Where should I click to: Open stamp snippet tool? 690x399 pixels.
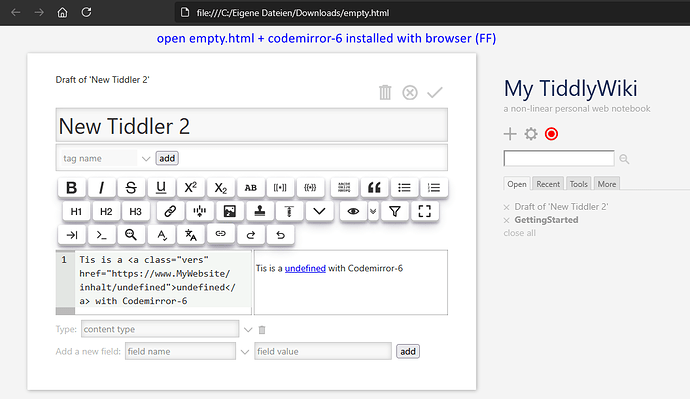260,212
